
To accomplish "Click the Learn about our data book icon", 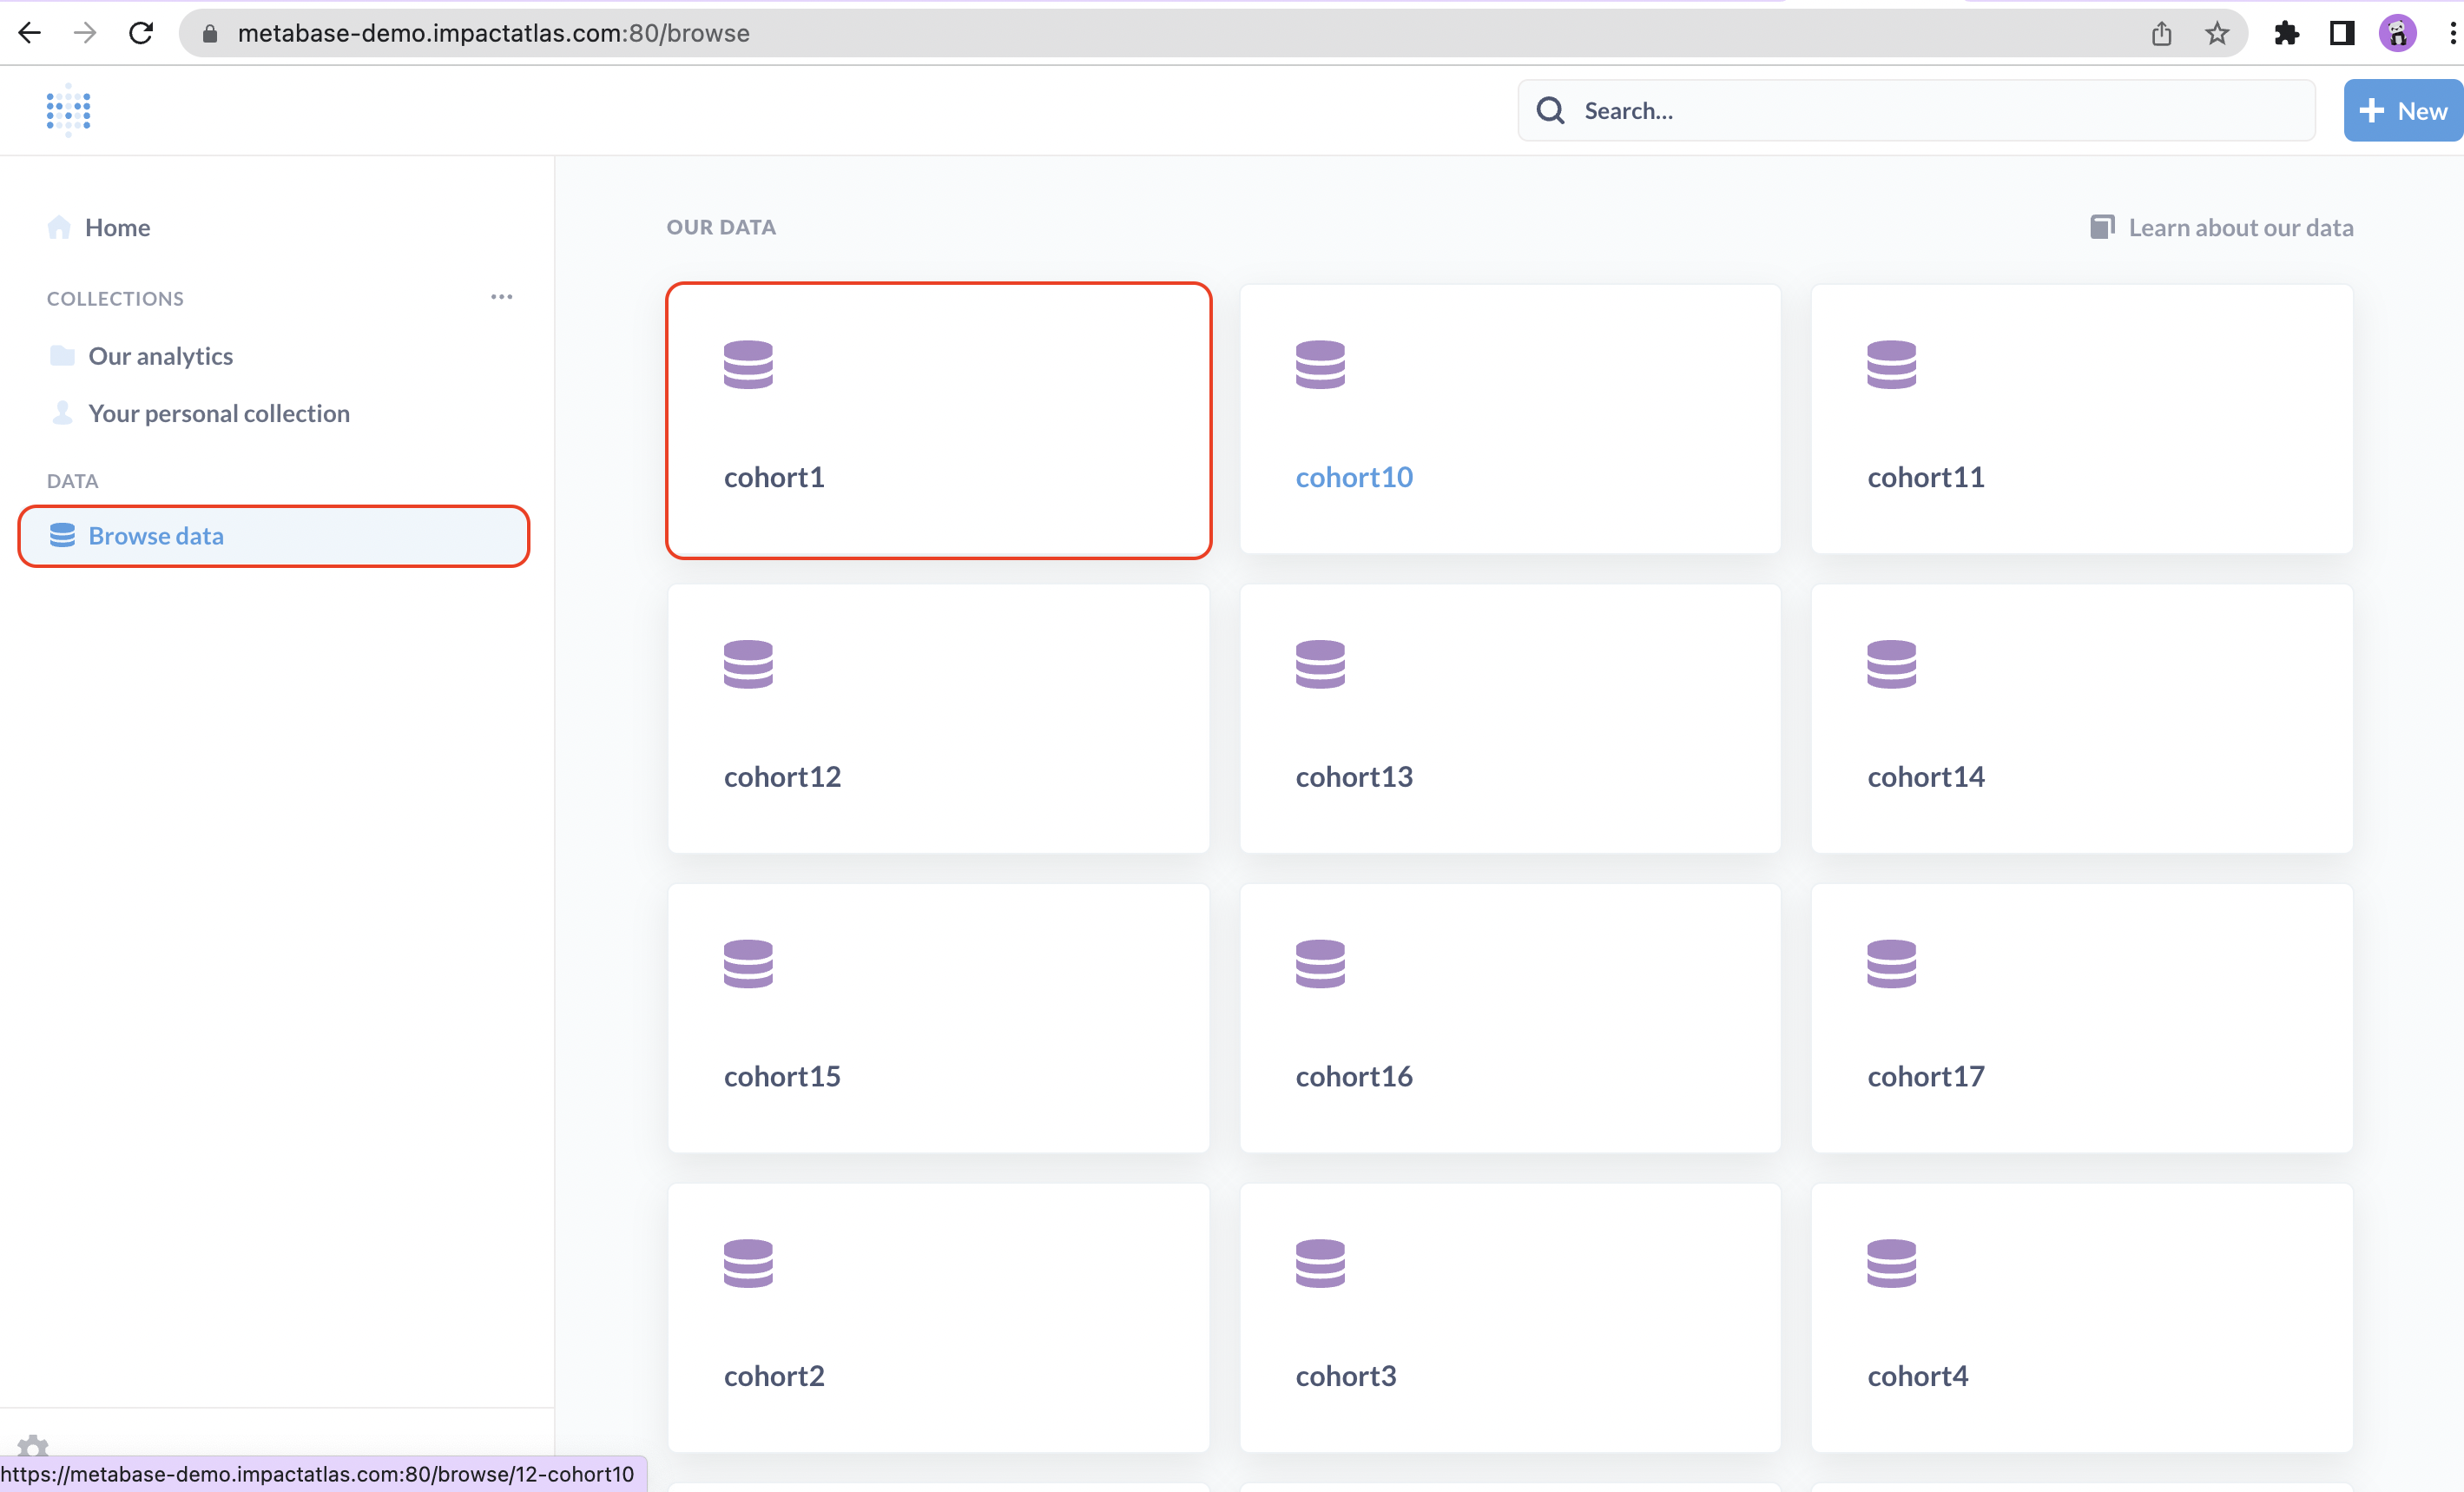I will [x=2102, y=227].
